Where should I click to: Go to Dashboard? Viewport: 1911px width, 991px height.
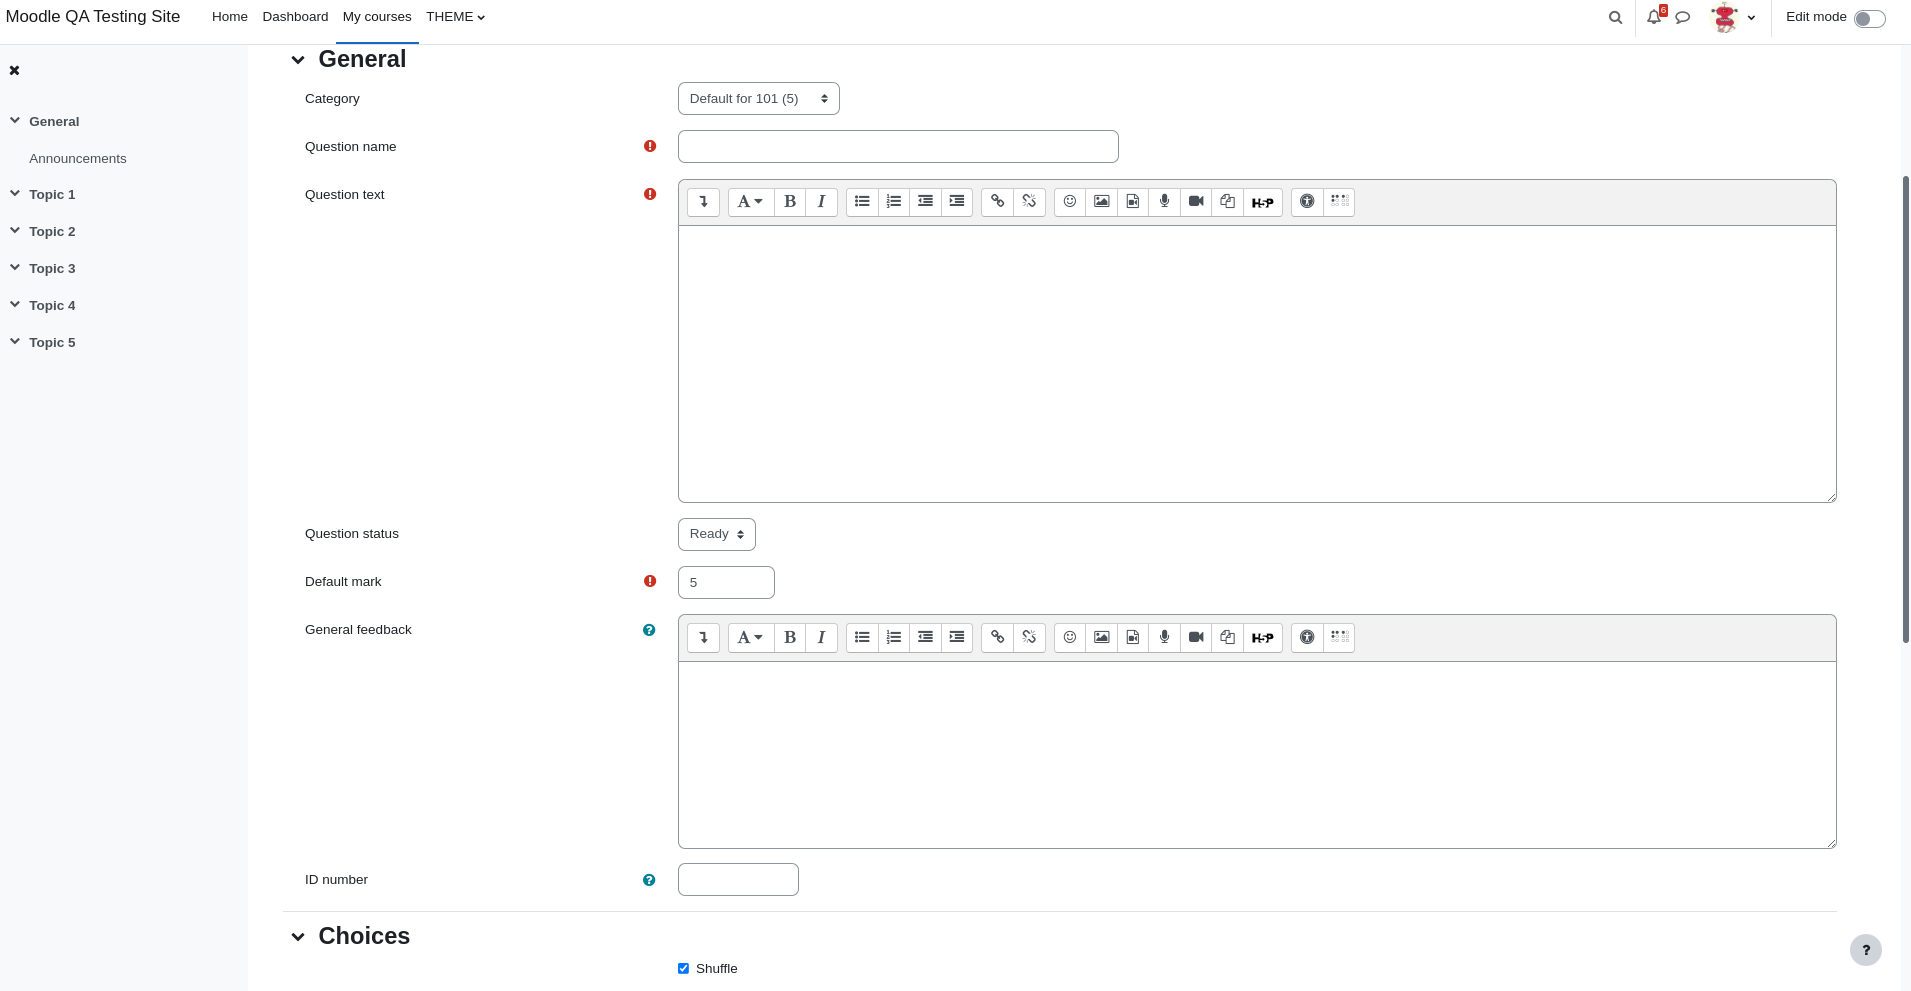pyautogui.click(x=295, y=17)
